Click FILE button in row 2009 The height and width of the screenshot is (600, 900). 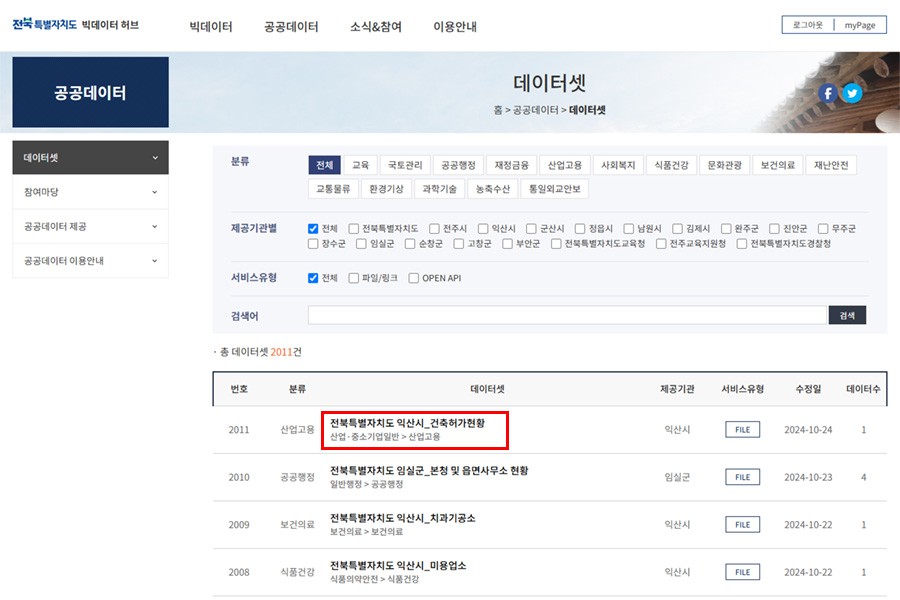(743, 525)
